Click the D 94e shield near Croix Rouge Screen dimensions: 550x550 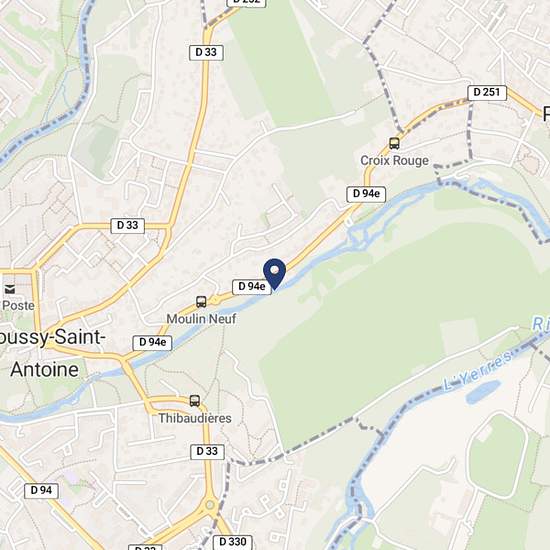click(366, 194)
